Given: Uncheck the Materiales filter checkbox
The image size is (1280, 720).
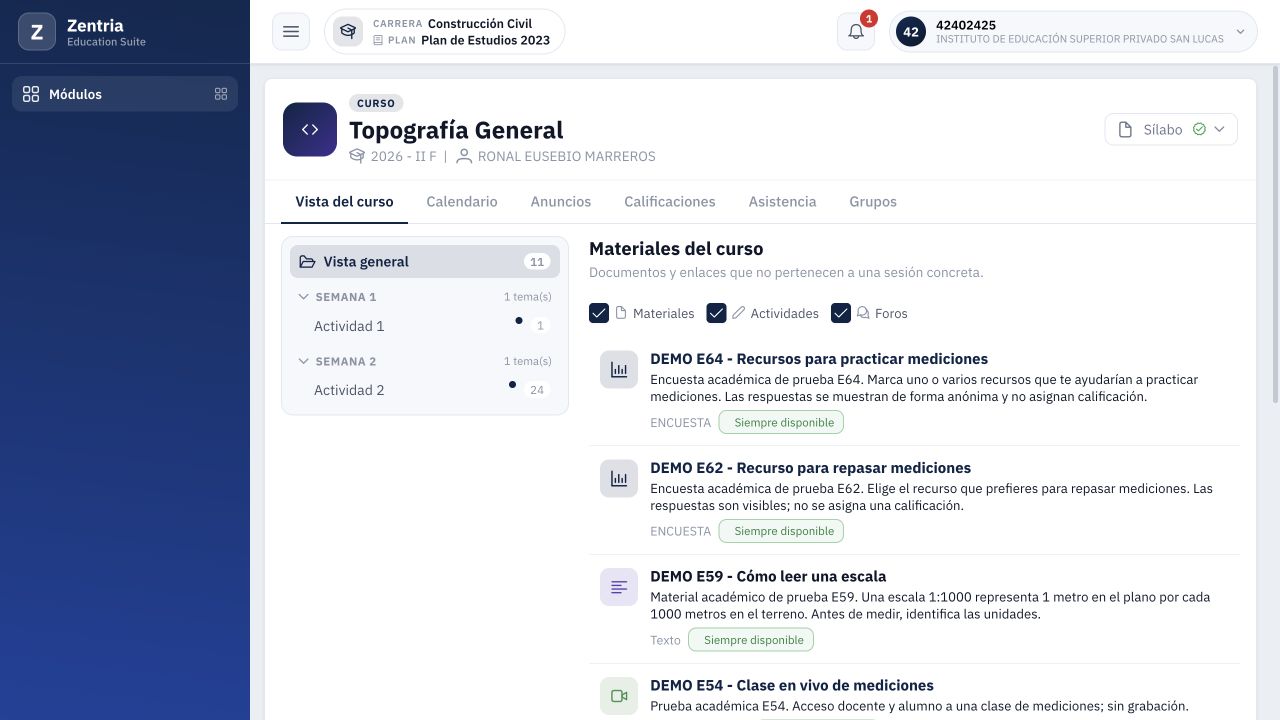Looking at the screenshot, I should [x=599, y=313].
